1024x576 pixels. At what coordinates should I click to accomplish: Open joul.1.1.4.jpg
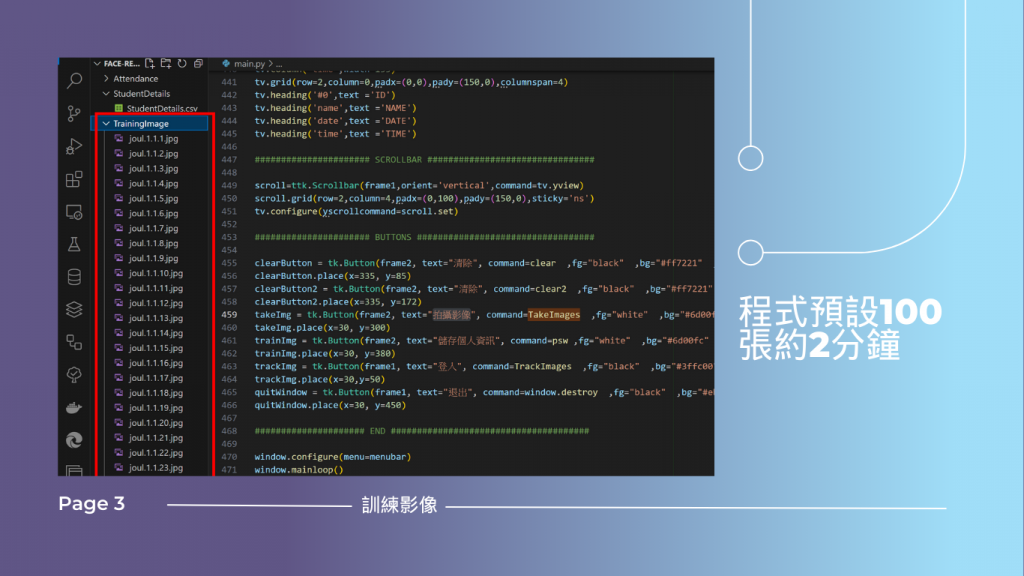click(153, 184)
